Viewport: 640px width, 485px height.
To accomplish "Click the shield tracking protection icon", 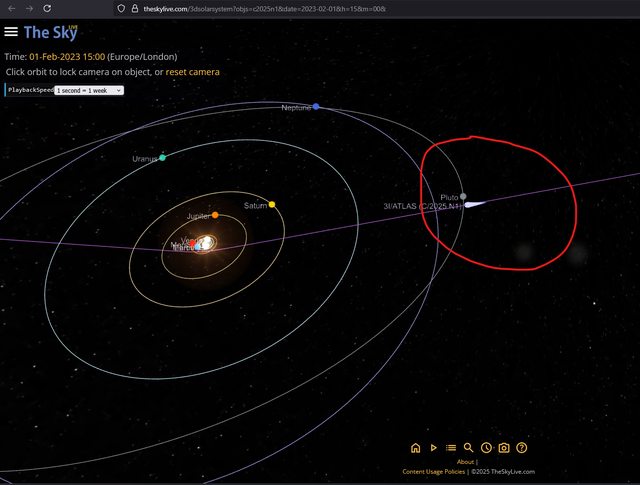I will [x=121, y=9].
